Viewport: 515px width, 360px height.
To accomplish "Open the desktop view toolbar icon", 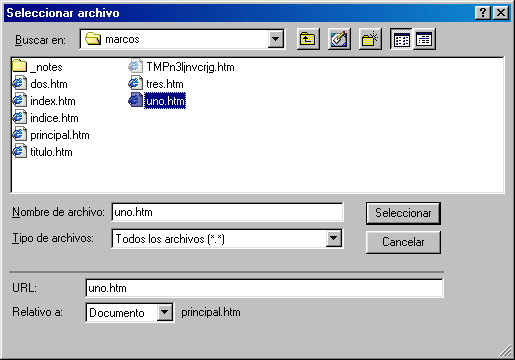I will 339,39.
